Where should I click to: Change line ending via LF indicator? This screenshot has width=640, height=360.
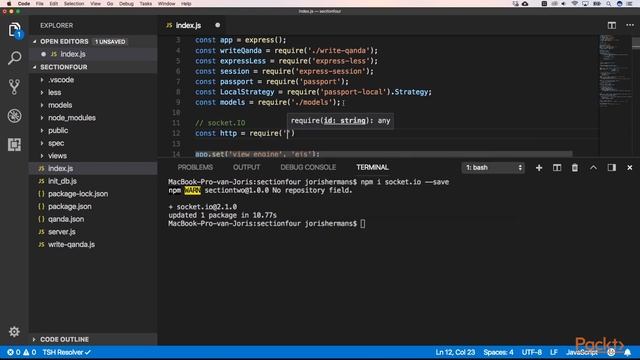pyautogui.click(x=554, y=352)
